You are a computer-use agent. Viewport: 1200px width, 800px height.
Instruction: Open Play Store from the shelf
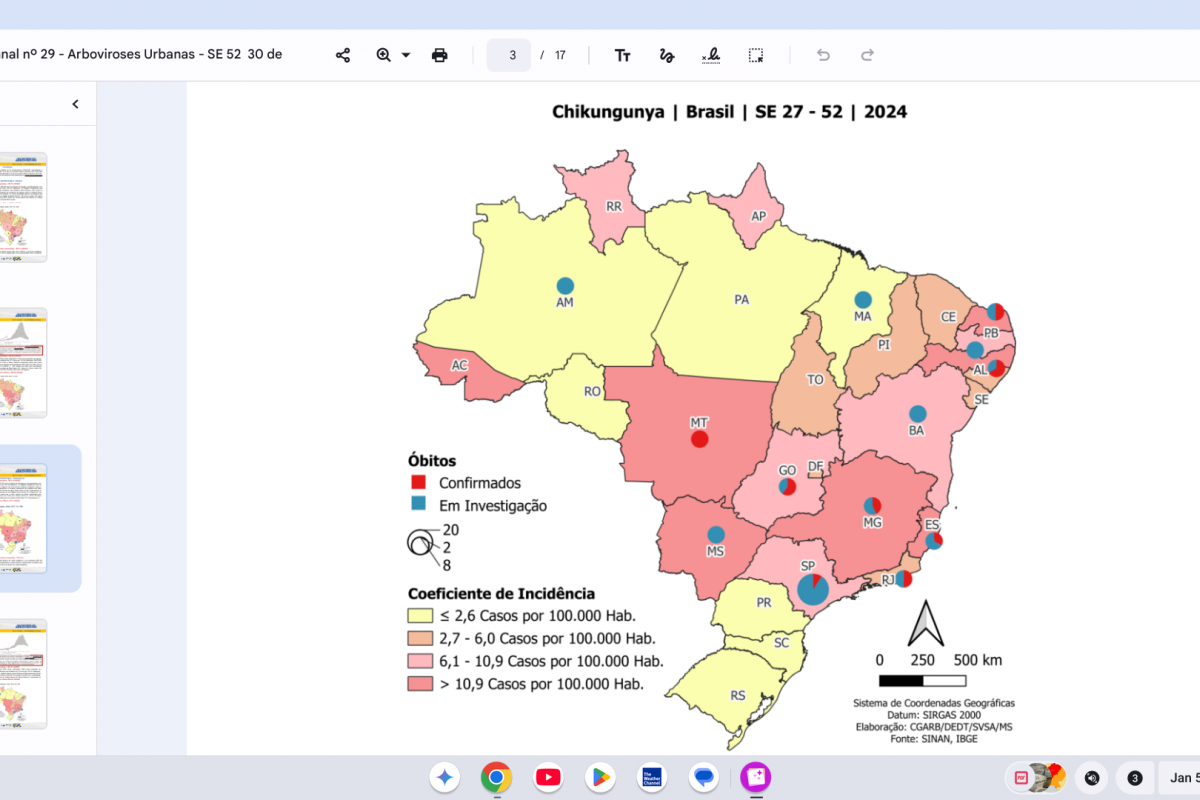[600, 777]
